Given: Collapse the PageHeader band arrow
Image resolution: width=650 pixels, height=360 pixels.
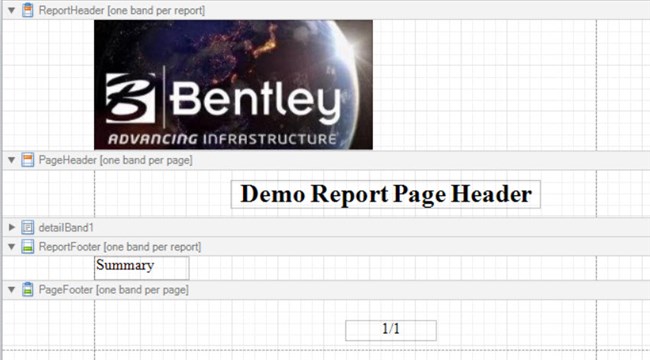Looking at the screenshot, I should (x=12, y=160).
